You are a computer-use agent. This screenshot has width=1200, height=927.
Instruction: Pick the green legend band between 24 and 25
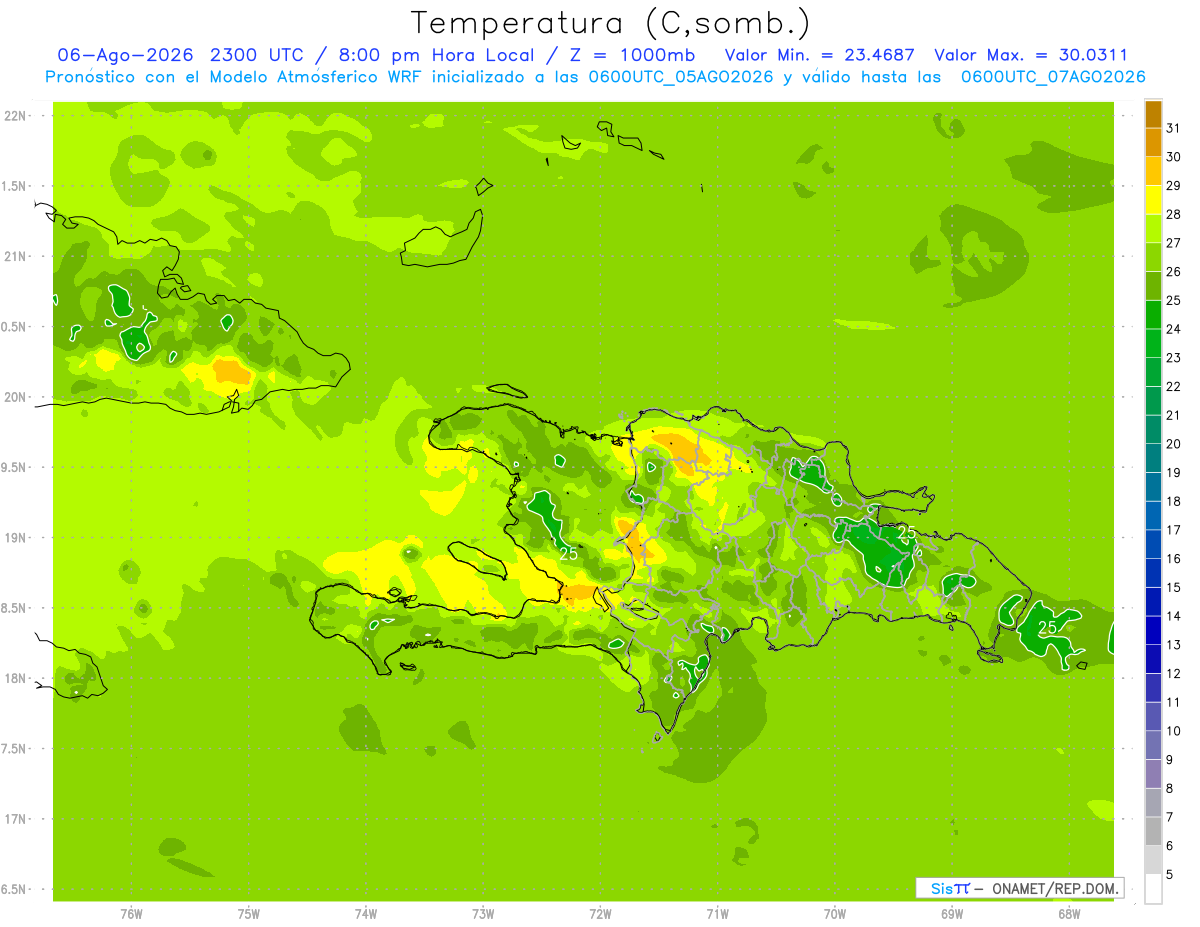(x=1153, y=314)
